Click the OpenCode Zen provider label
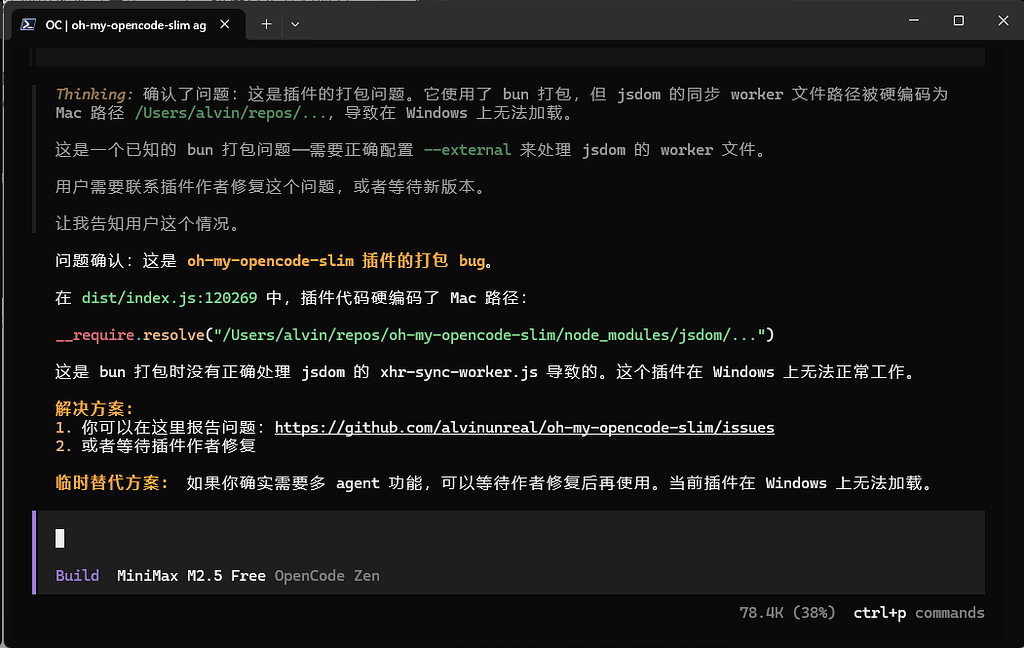Screen dimensions: 1024x648 click(x=327, y=575)
